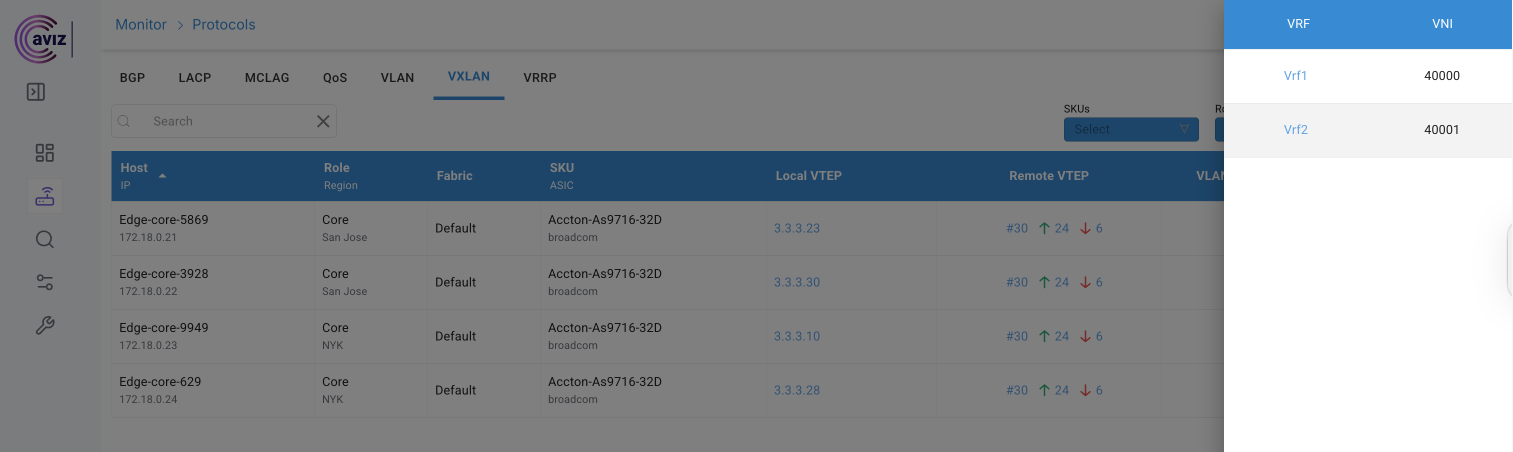1513x452 pixels.
Task: Switch to the VRRP tab
Action: [x=540, y=78]
